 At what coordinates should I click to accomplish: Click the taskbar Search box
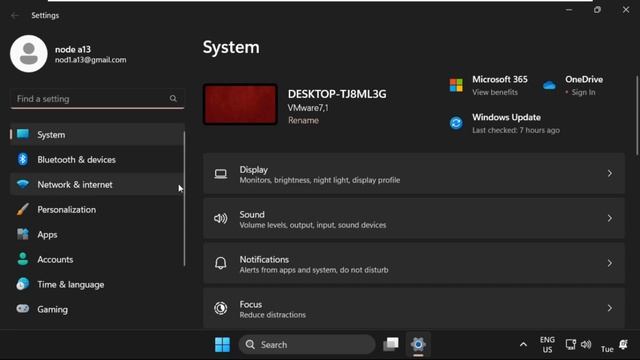coord(307,344)
